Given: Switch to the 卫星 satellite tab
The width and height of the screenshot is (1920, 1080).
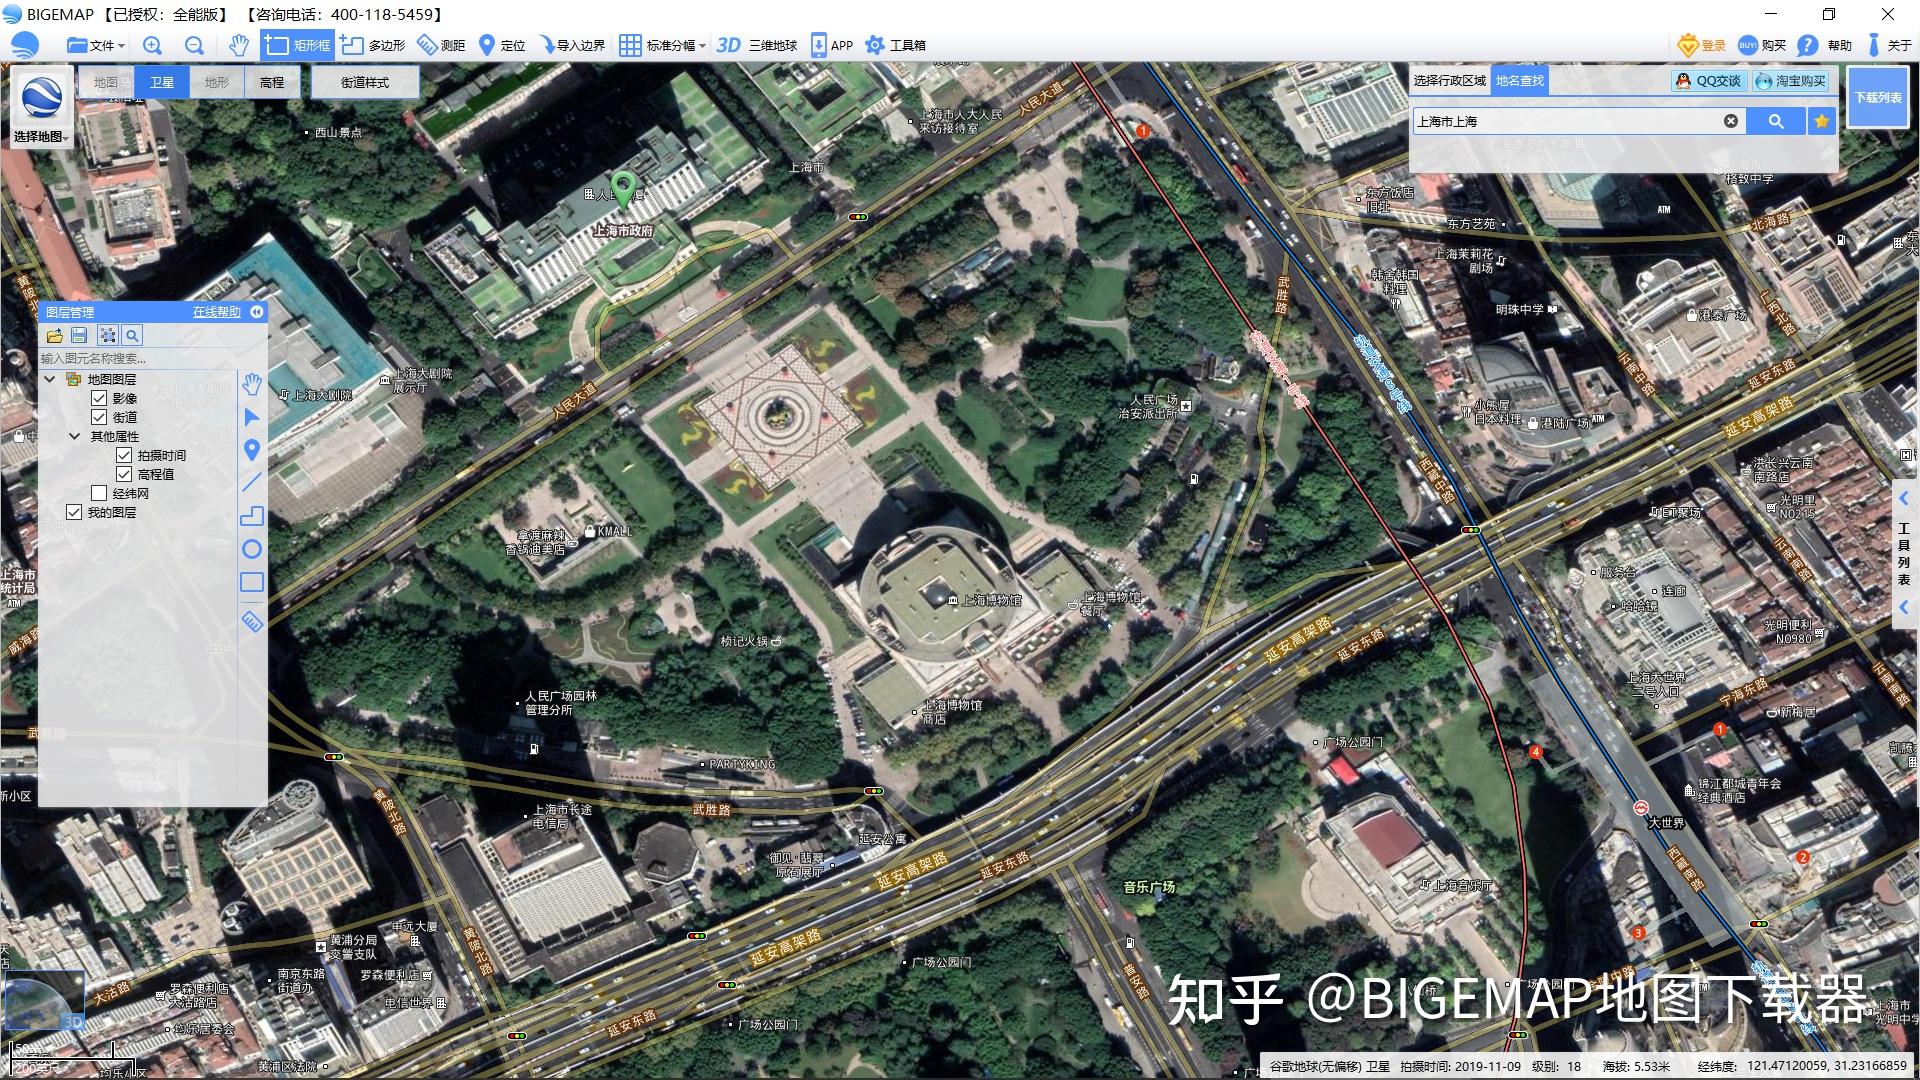Looking at the screenshot, I should [162, 82].
